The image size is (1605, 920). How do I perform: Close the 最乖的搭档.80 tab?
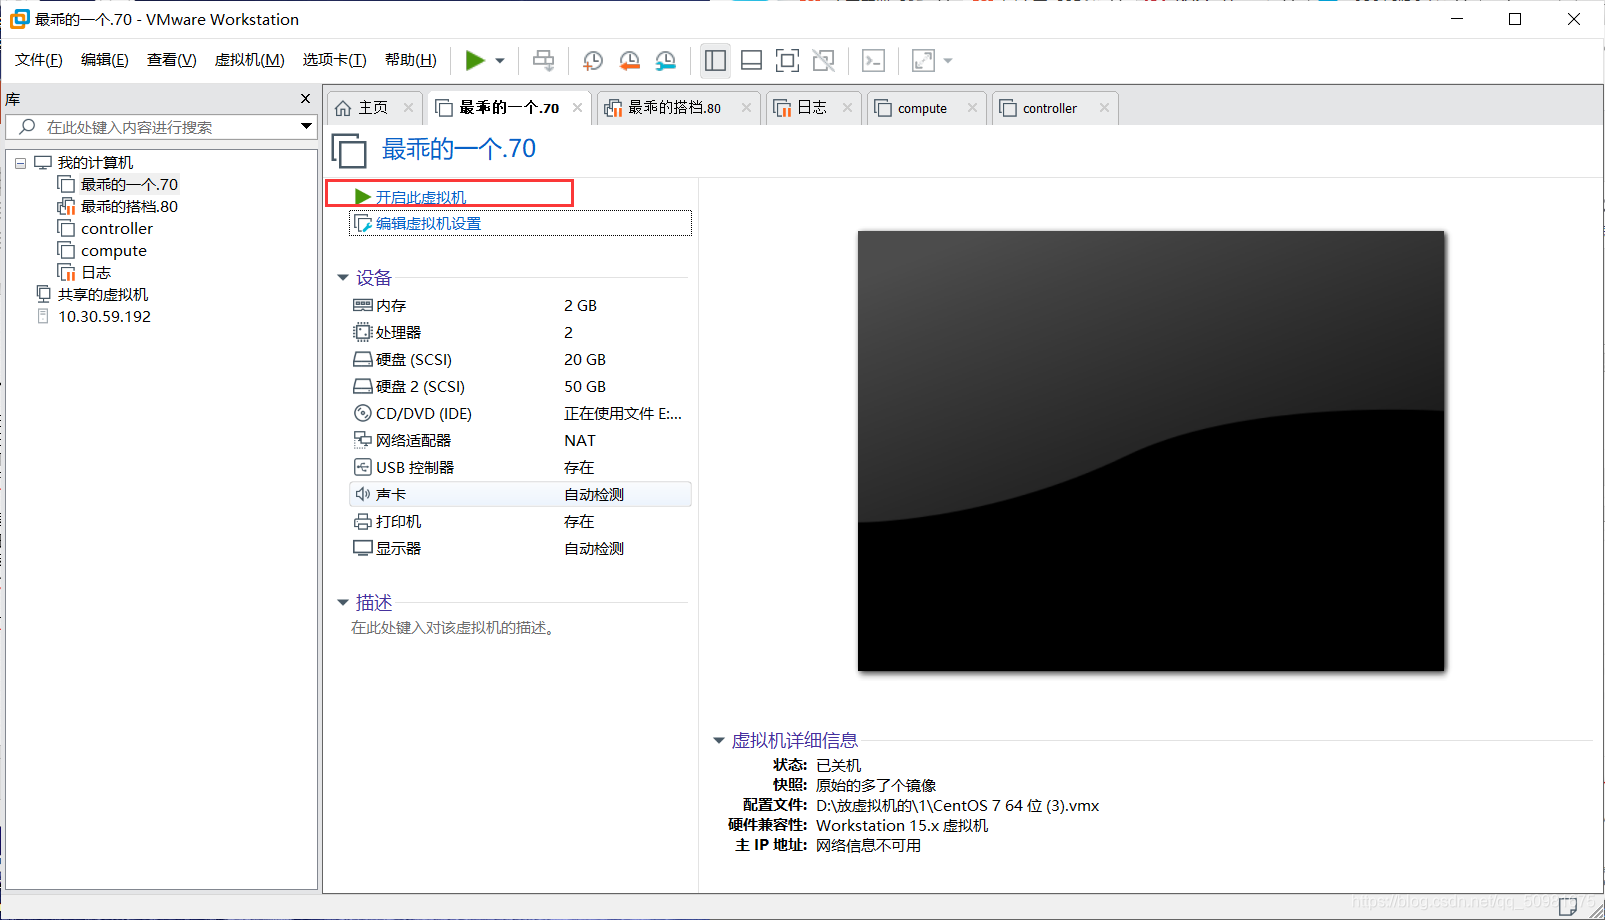[746, 108]
